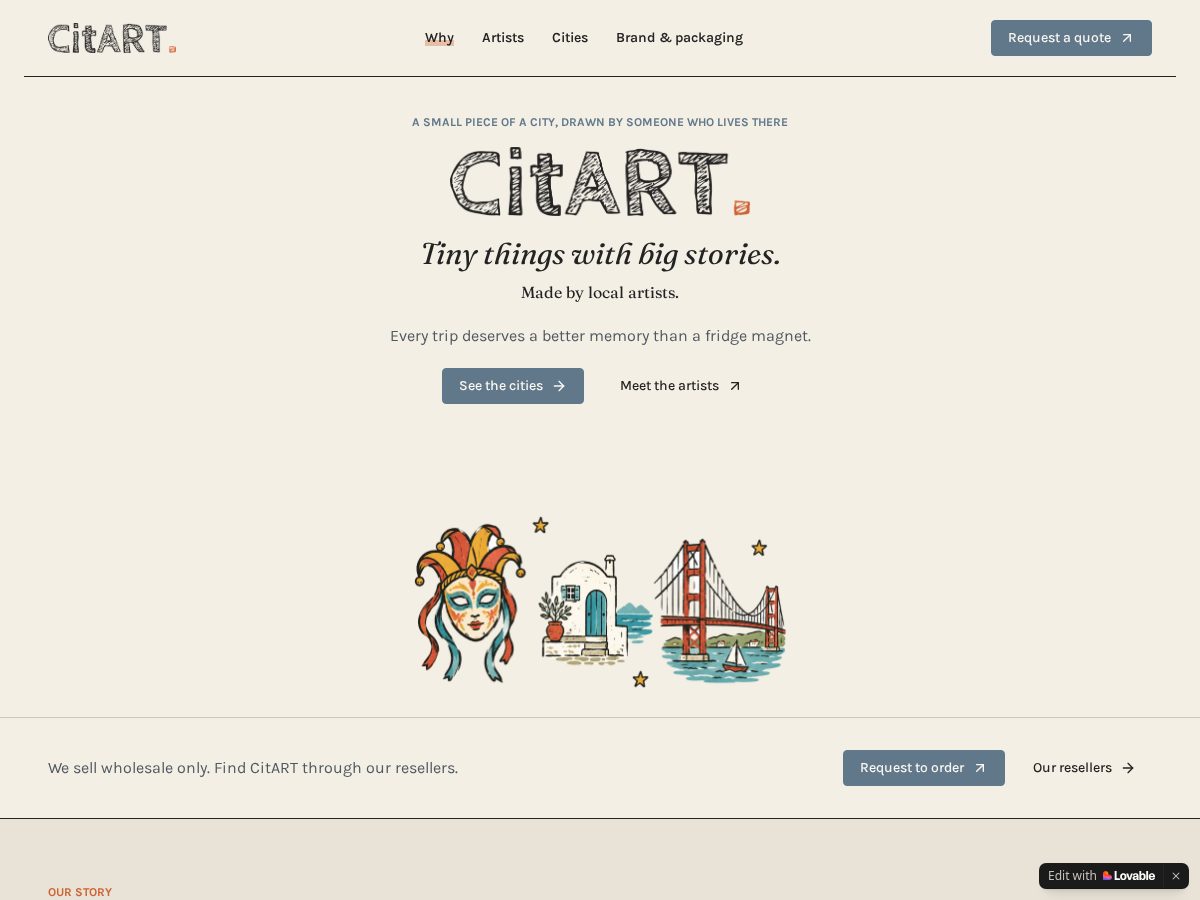Screen dimensions: 1200x900
Task: Click the white Greek house illustration
Action: pos(594,610)
